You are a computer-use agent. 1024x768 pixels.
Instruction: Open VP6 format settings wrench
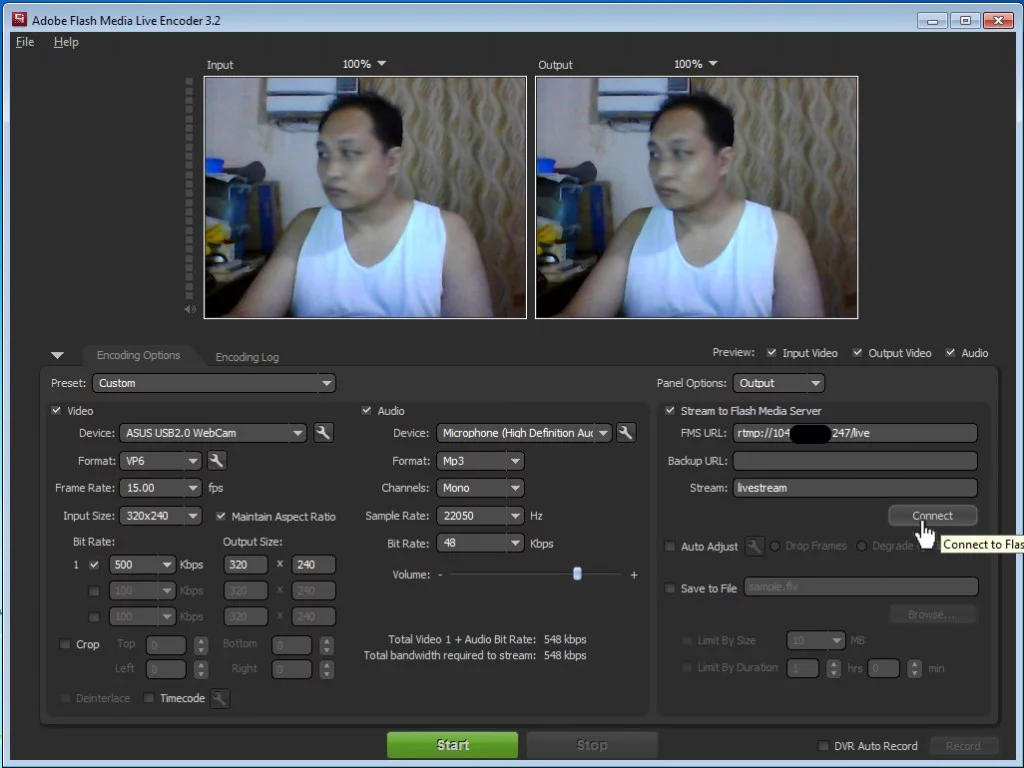216,460
